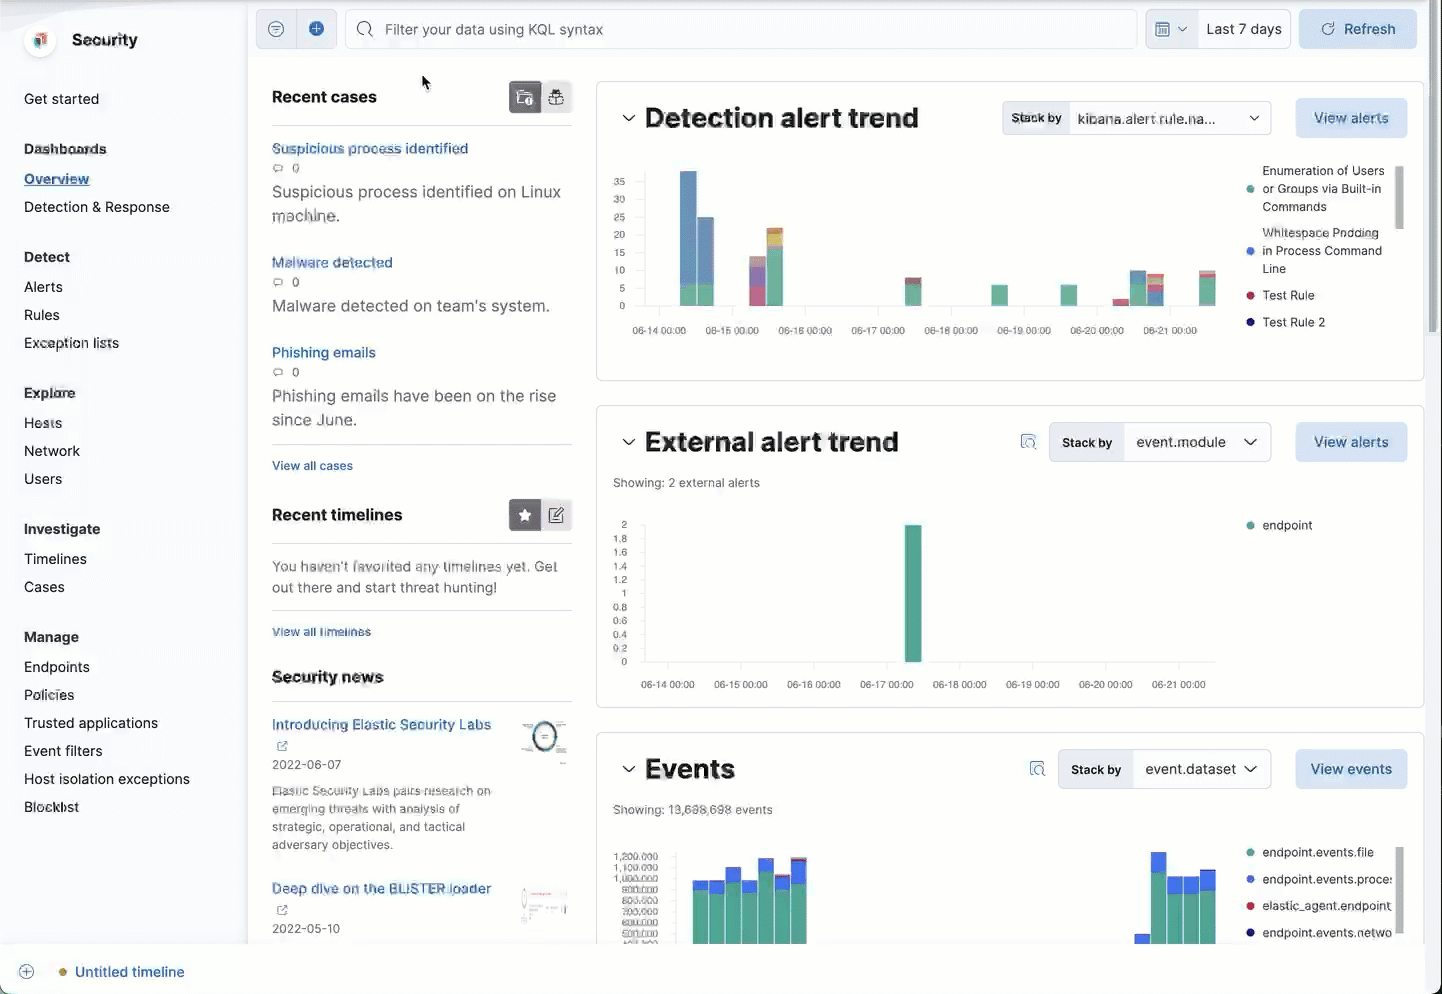Image resolution: width=1442 pixels, height=994 pixels.
Task: Collapse the Events panel chevron
Action: click(628, 769)
